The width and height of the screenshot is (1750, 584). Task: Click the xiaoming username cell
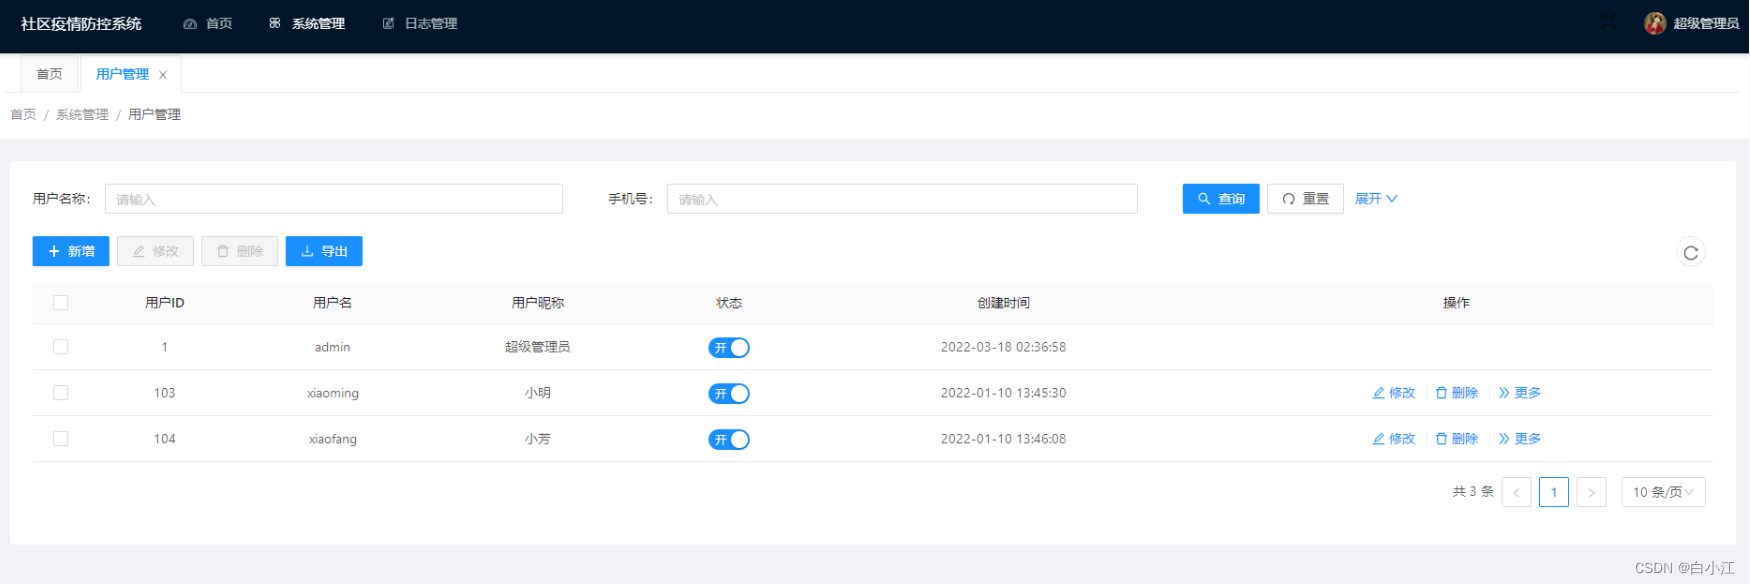333,393
